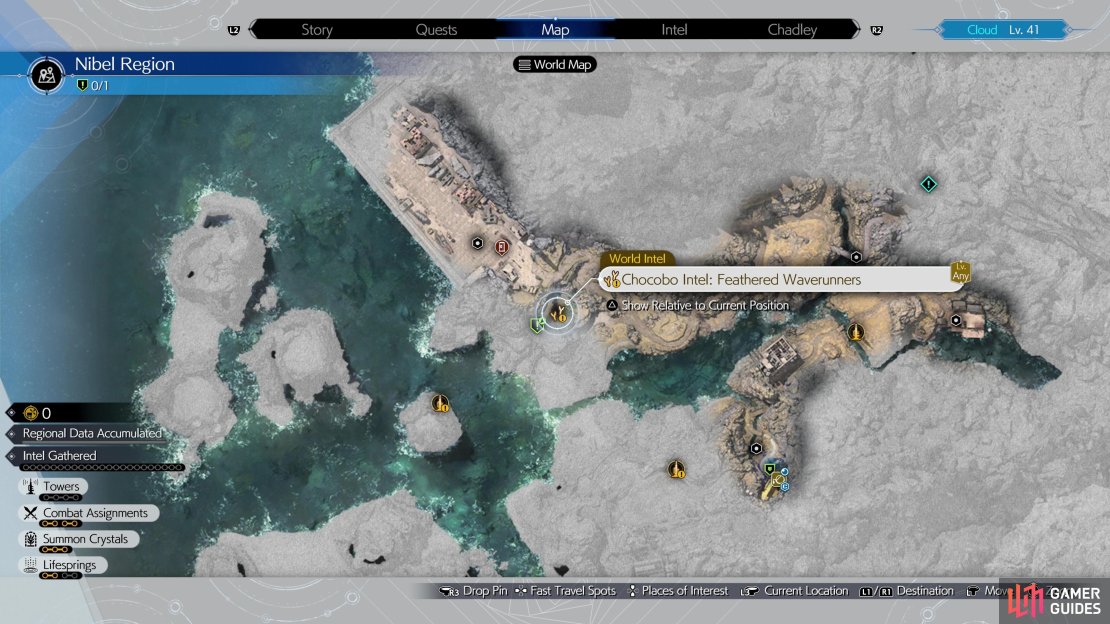This screenshot has height=624, width=1110.
Task: Click the Lv. Any level tag
Action: pyautogui.click(x=960, y=272)
